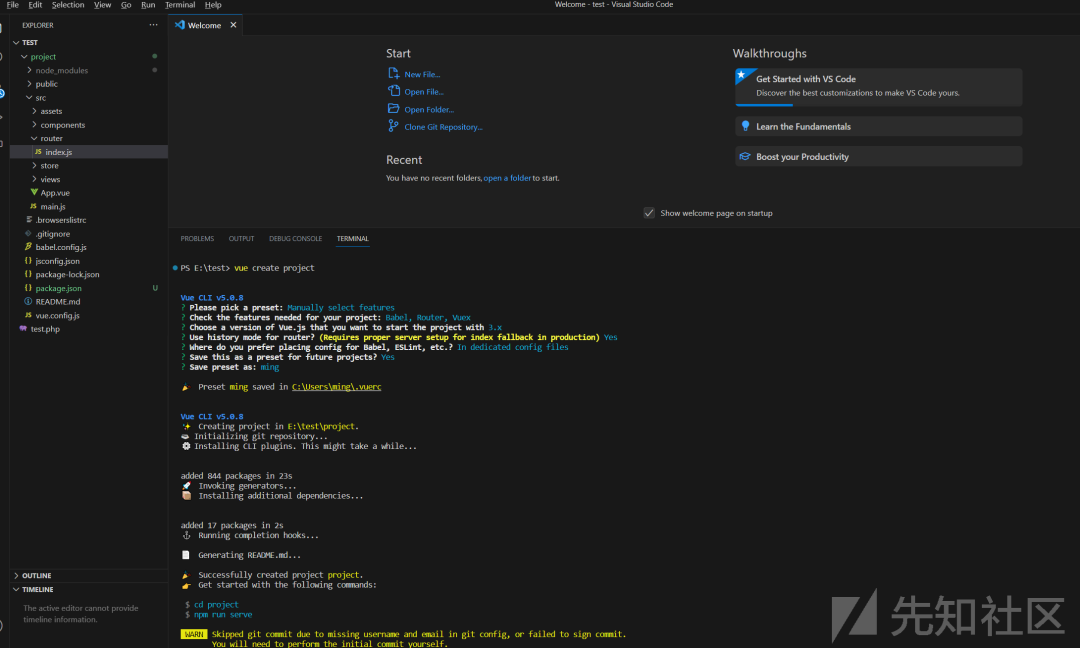This screenshot has width=1080, height=648.
Task: Click the Clone Git Repository... link
Action: pos(444,127)
